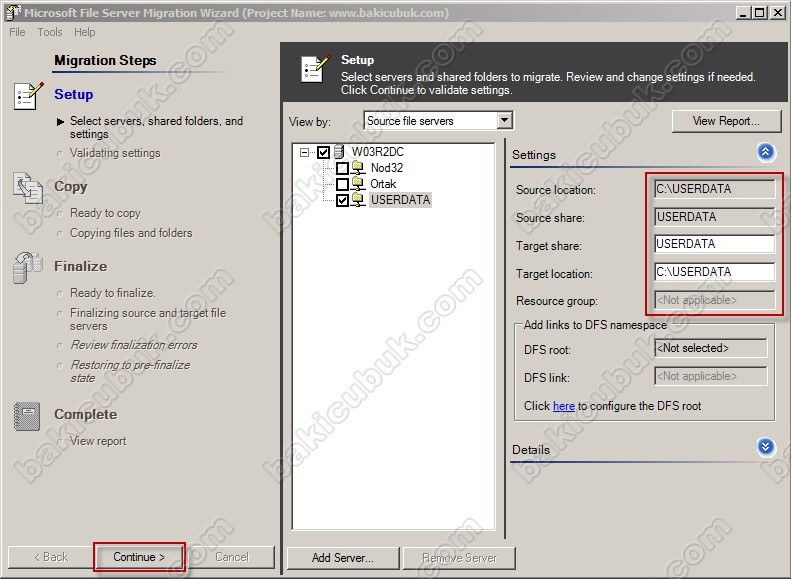Click 'Review finalization errors' step text

134,345
